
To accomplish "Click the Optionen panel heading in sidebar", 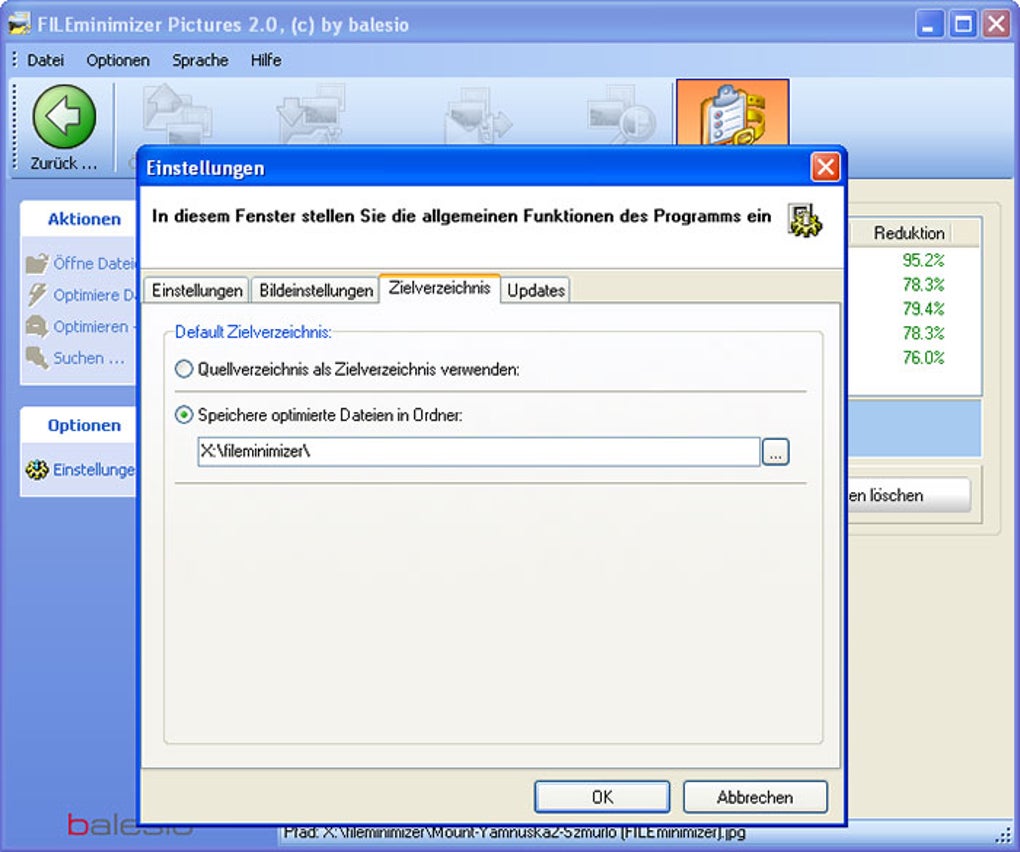I will [x=85, y=425].
